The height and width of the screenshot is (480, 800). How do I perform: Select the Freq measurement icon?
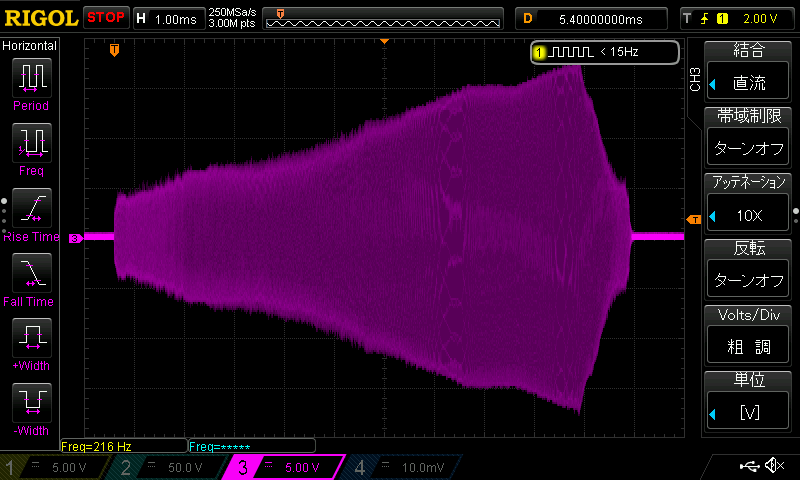coord(32,143)
